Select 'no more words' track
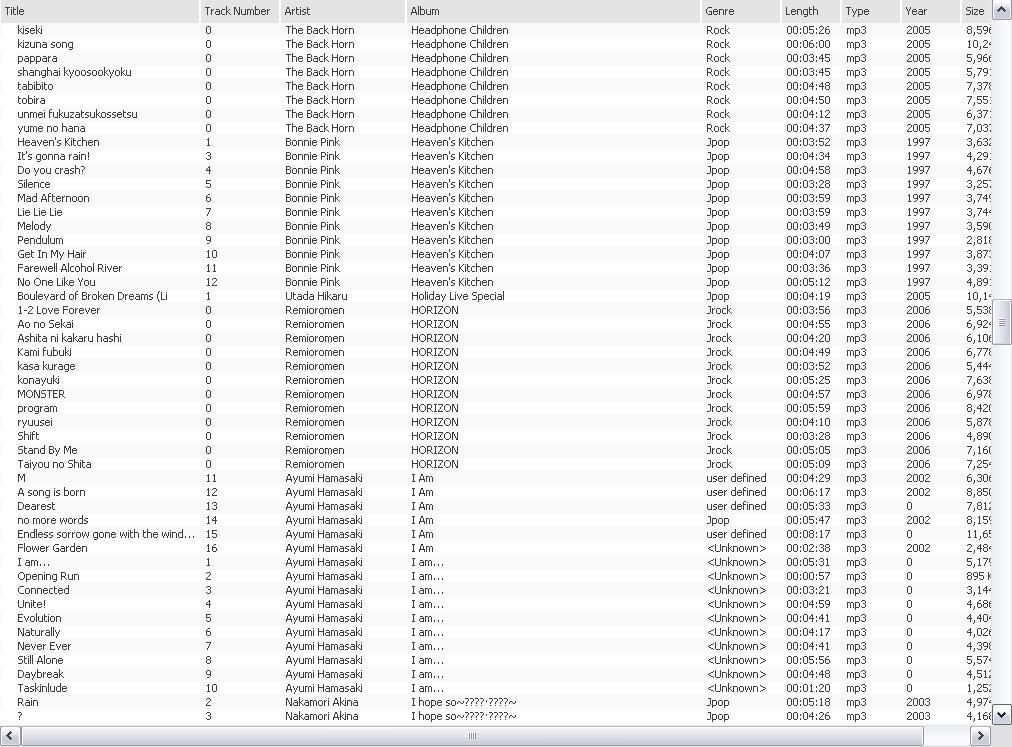Screen dimensions: 1012x747 [53, 520]
